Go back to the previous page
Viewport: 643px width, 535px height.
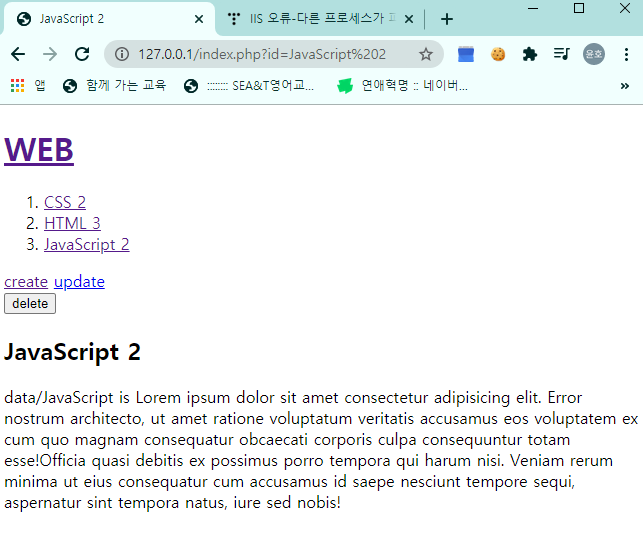[x=18, y=54]
